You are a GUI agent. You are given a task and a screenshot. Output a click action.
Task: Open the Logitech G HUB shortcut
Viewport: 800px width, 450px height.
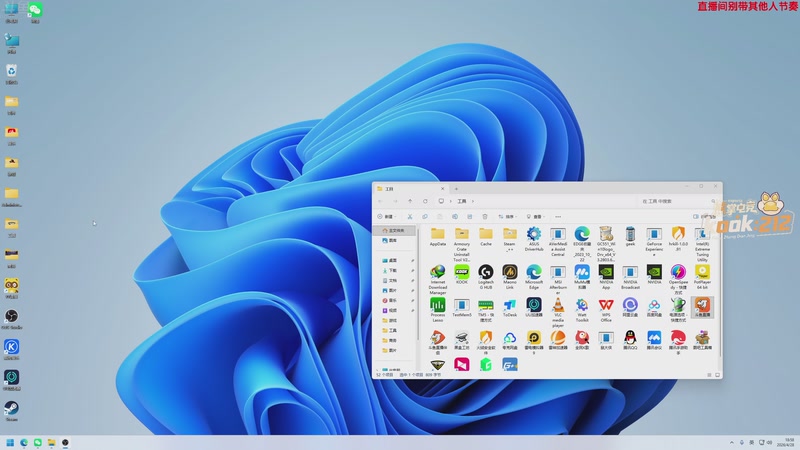point(486,278)
